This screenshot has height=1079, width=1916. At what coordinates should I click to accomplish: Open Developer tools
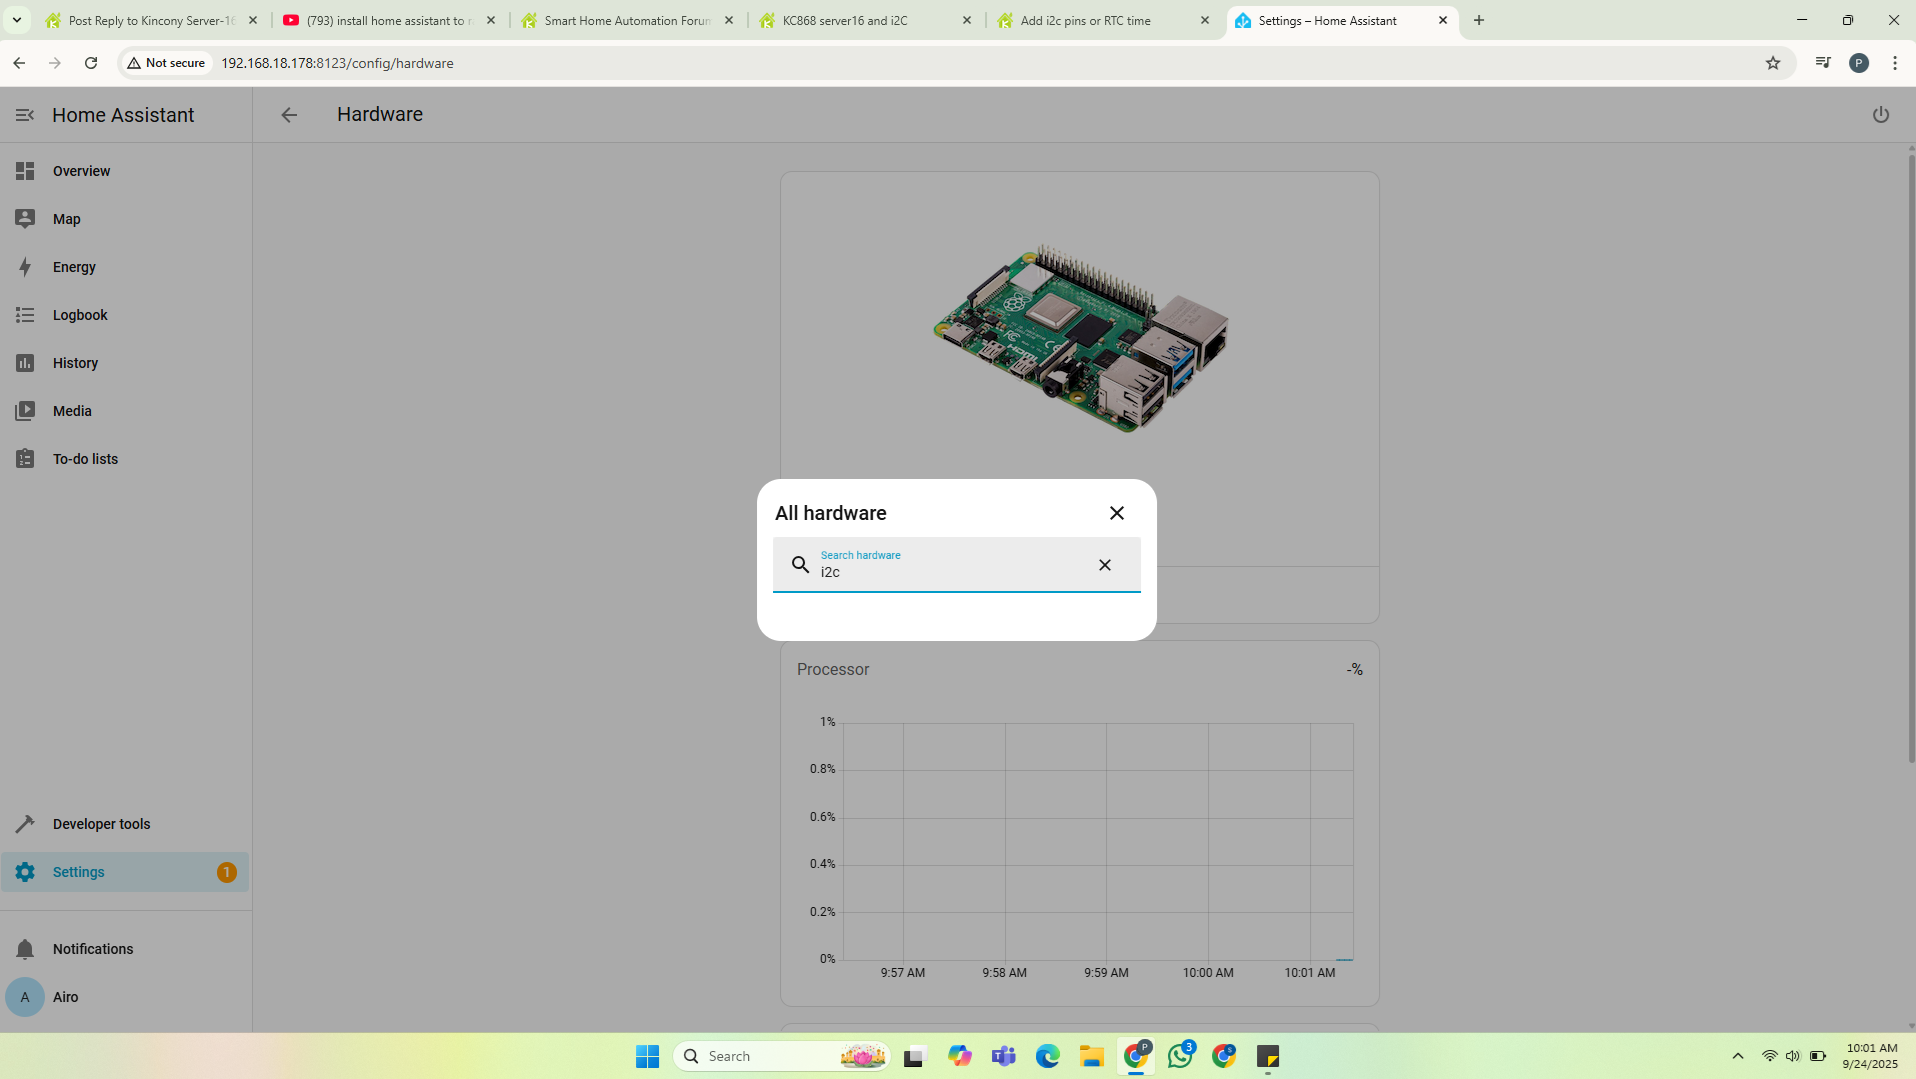[x=101, y=824]
